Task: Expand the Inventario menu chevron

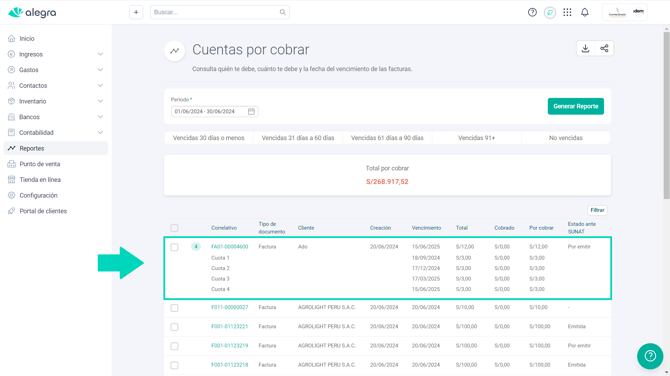Action: pos(100,101)
